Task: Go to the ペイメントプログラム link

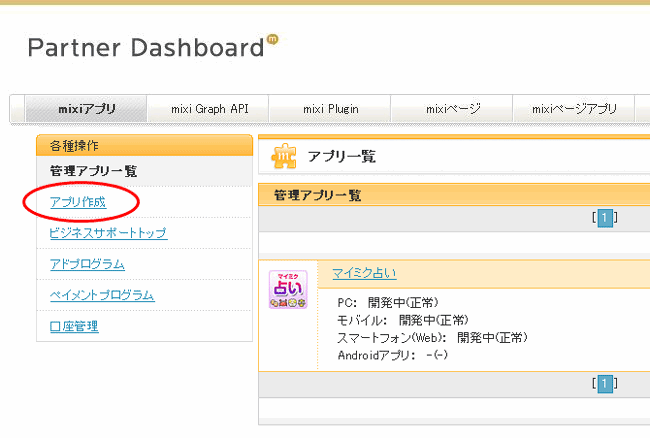Action: (102, 295)
